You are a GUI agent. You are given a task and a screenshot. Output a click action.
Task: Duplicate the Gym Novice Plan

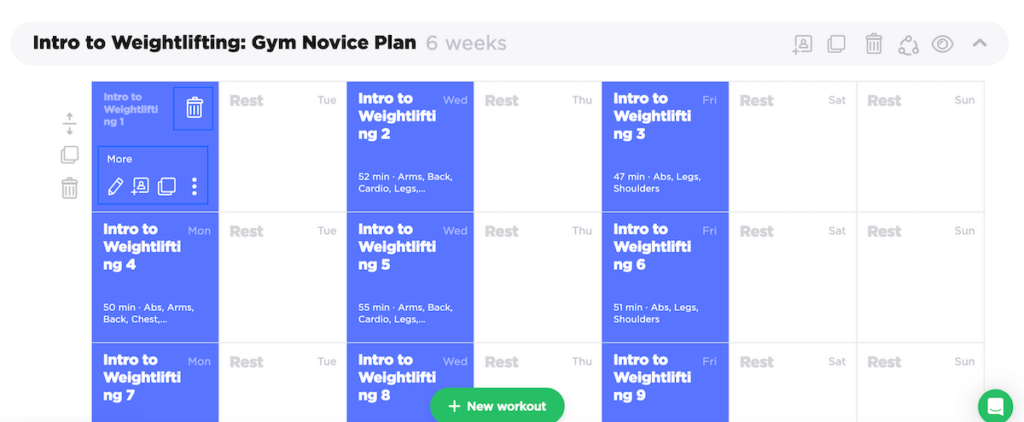click(836, 44)
